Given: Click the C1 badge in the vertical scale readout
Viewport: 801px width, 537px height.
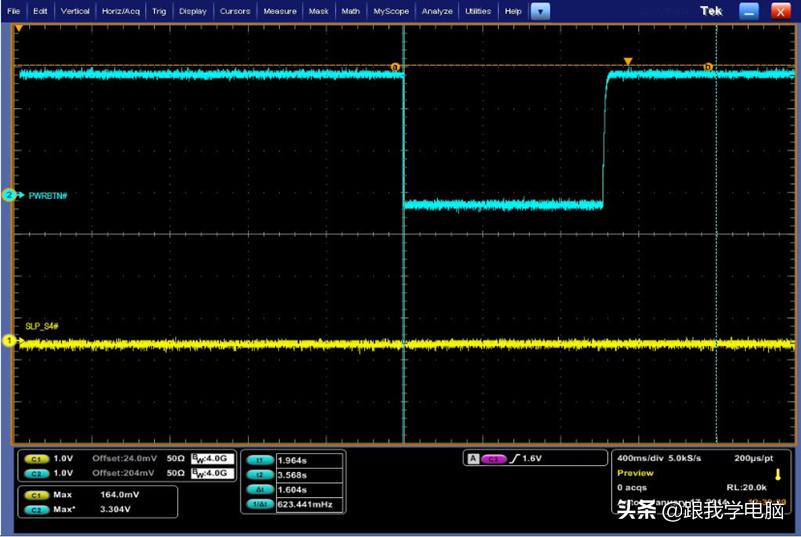Looking at the screenshot, I should pyautogui.click(x=36, y=458).
